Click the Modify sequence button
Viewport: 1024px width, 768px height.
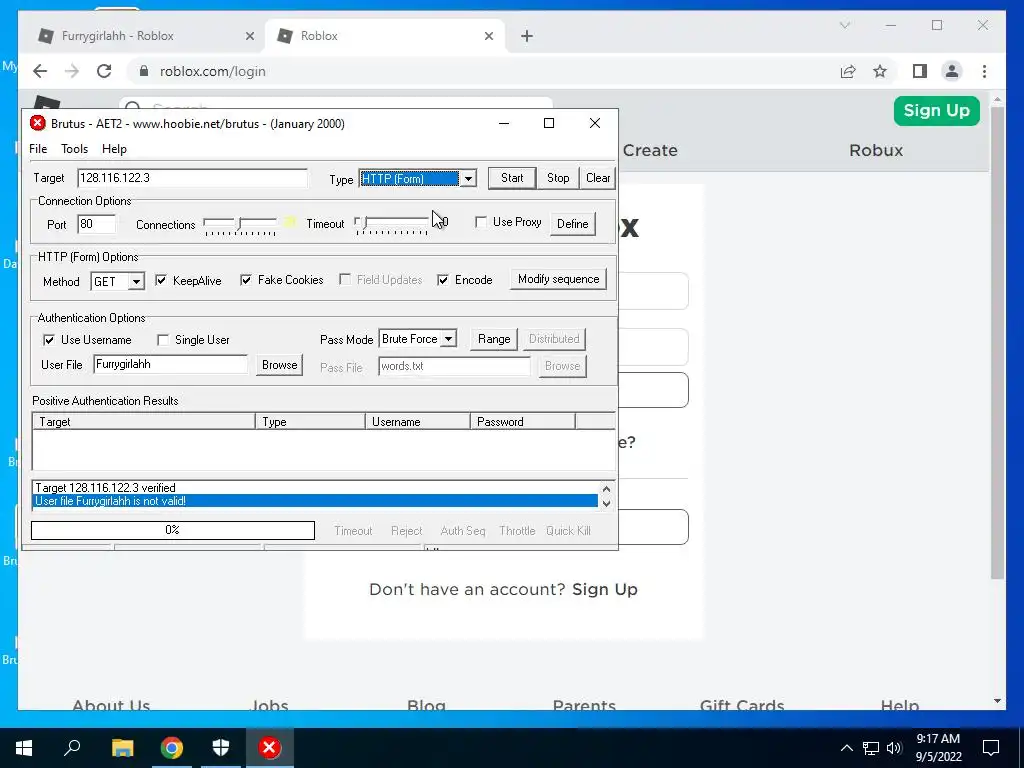[558, 279]
